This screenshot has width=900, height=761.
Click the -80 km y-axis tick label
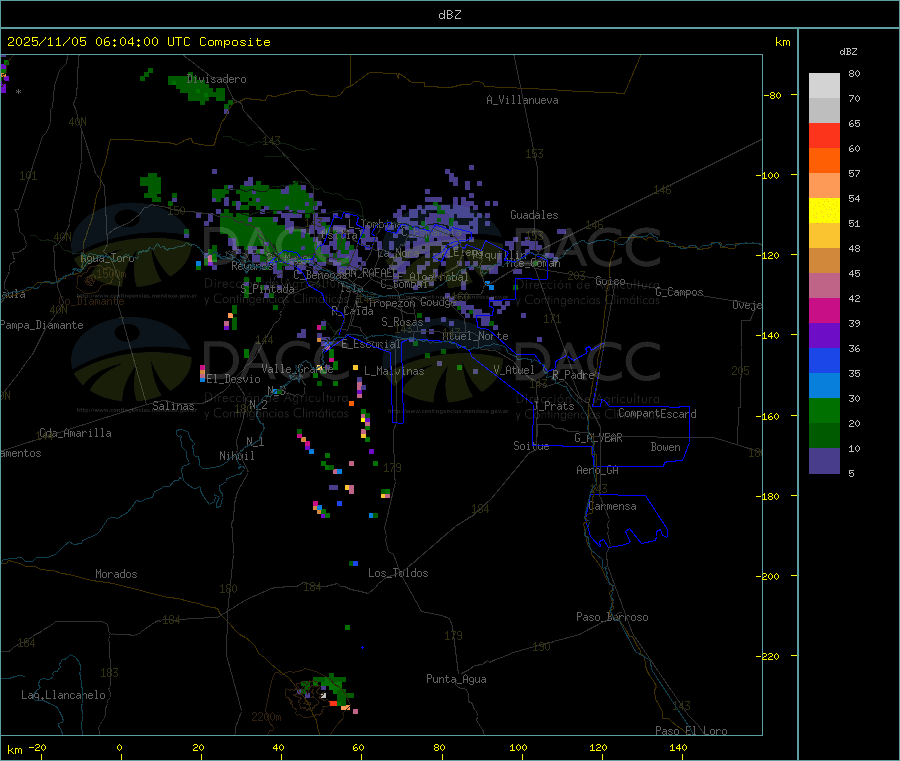pos(773,95)
